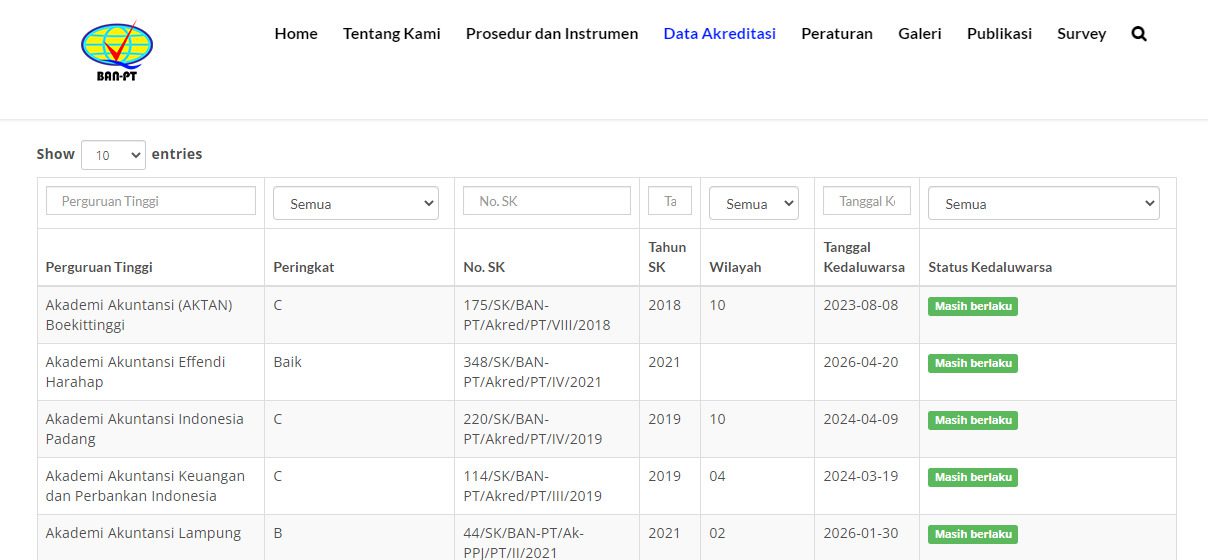1208x560 pixels.
Task: Navigate to the Galeri page
Action: (919, 34)
